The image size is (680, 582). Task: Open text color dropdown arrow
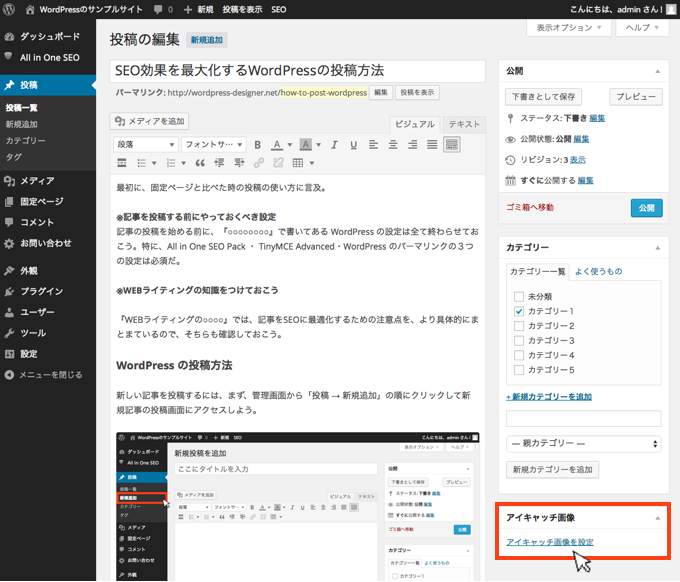[290, 145]
